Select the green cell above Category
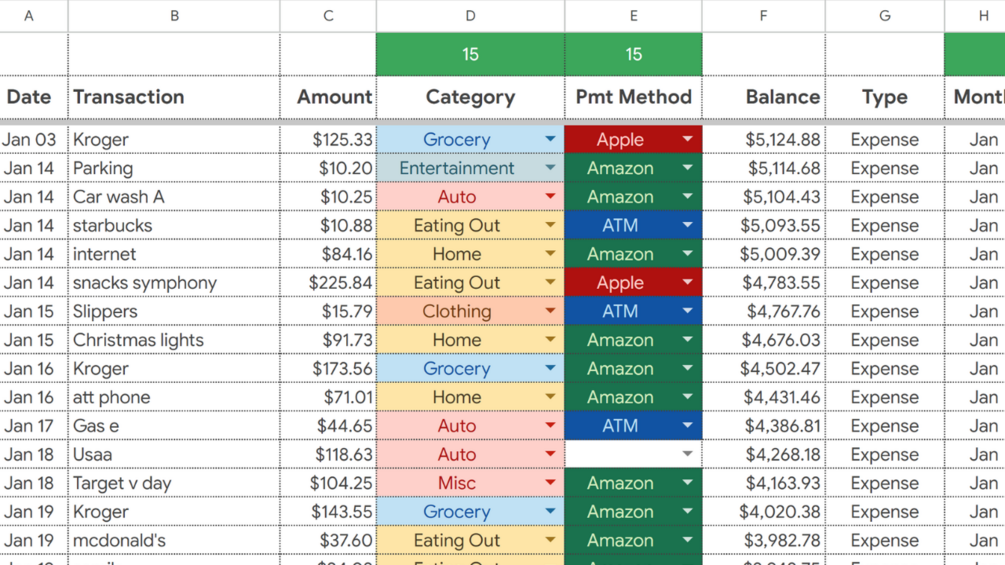This screenshot has width=1005, height=565. (470, 54)
